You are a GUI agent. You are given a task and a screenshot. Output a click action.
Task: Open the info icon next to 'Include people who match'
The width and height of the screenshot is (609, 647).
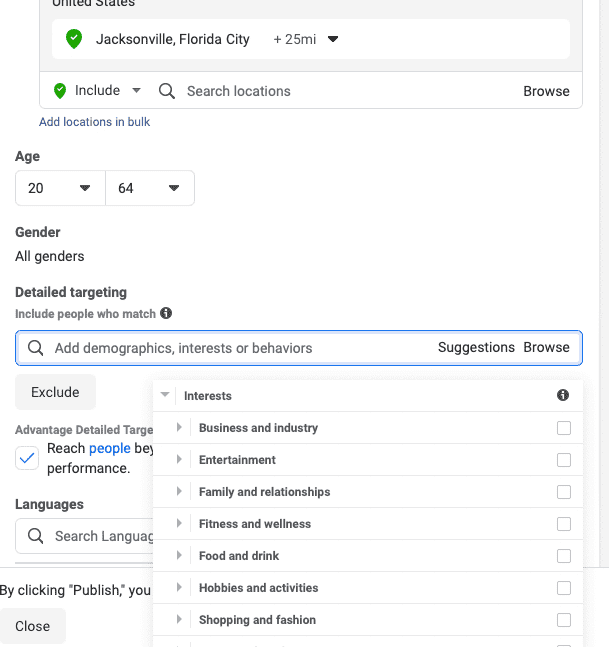point(166,313)
